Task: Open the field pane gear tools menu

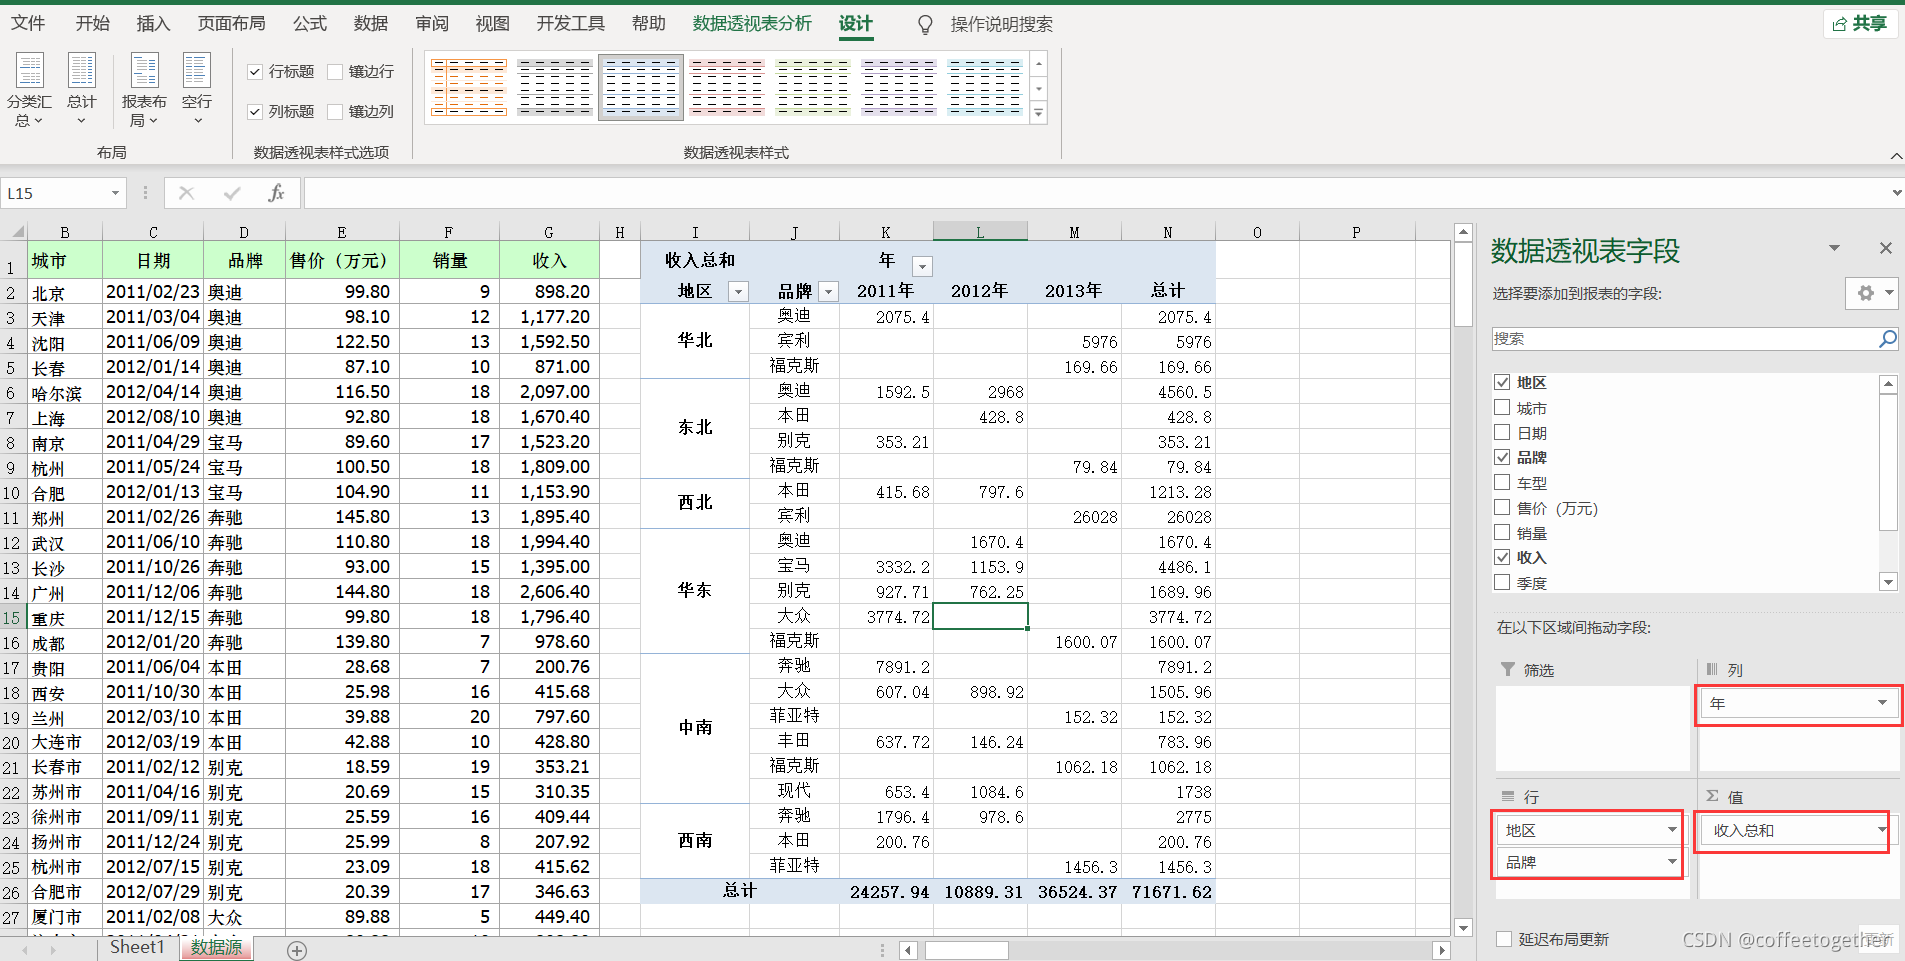Action: click(x=1871, y=293)
